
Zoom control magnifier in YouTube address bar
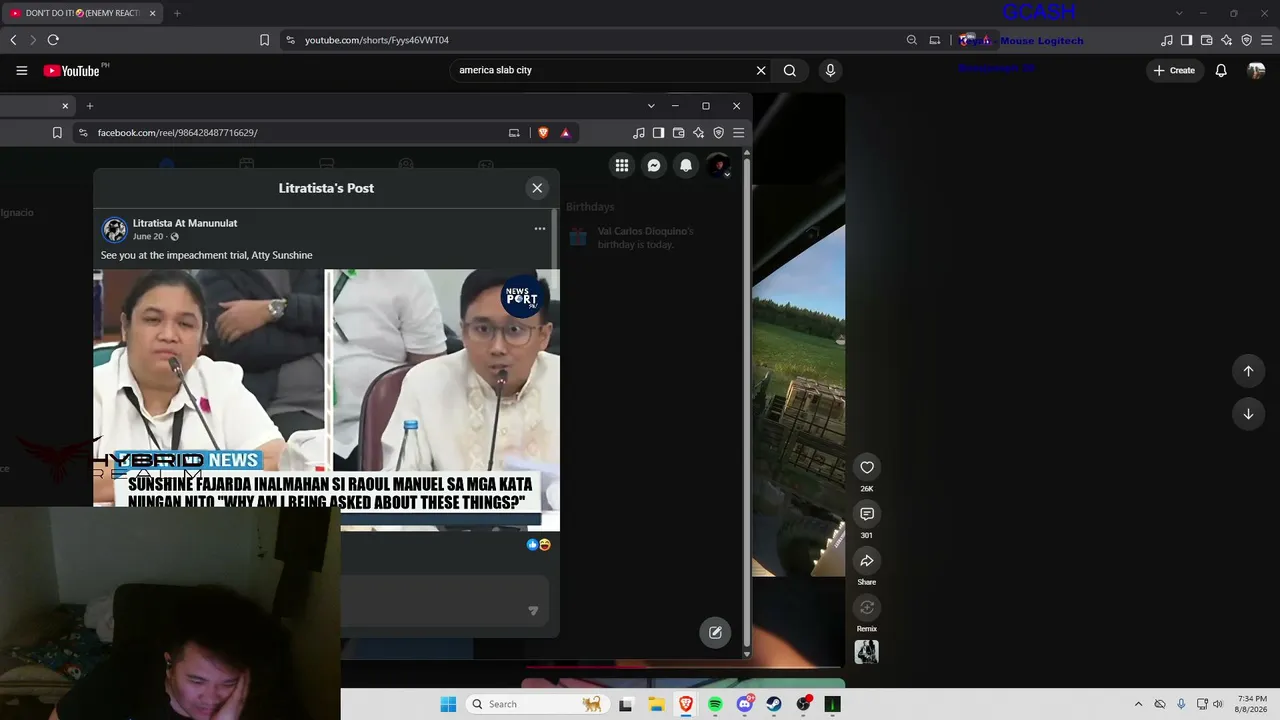click(912, 40)
